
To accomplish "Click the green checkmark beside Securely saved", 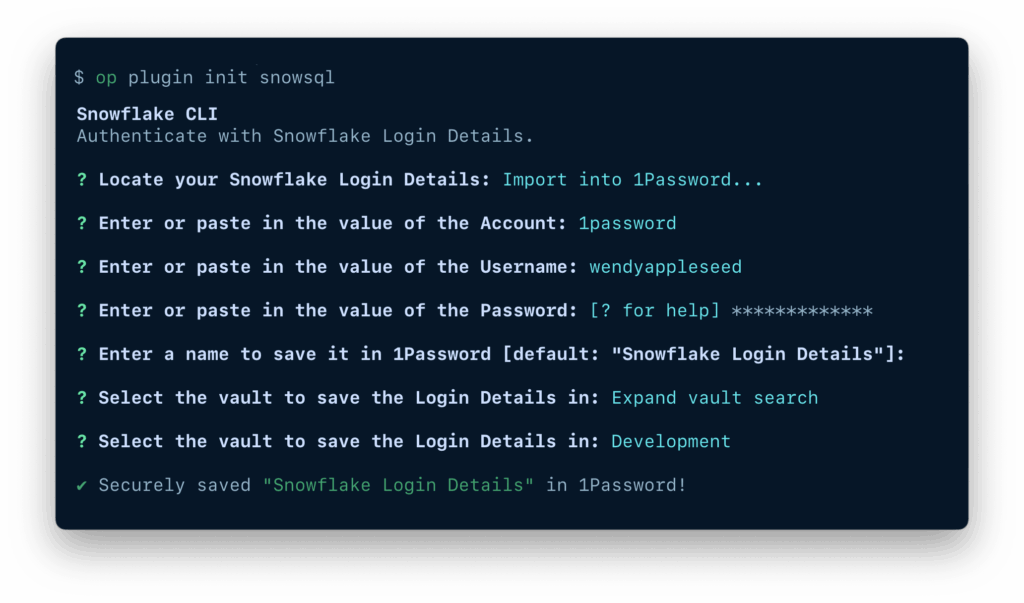I will pyautogui.click(x=82, y=485).
